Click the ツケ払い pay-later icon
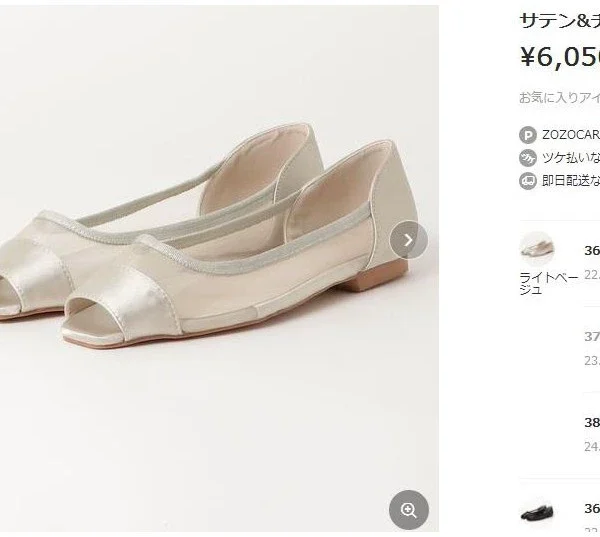The height and width of the screenshot is (537, 600). (528, 158)
